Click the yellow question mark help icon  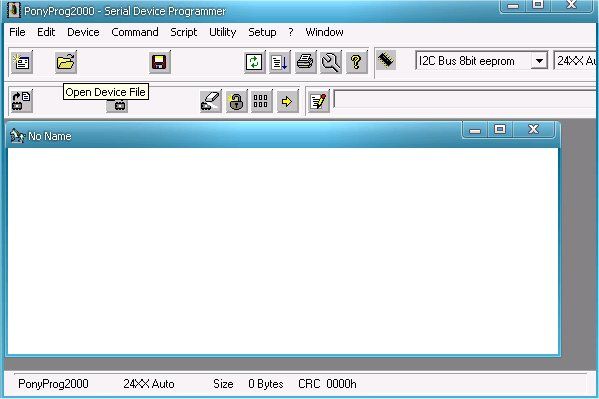[x=356, y=62]
